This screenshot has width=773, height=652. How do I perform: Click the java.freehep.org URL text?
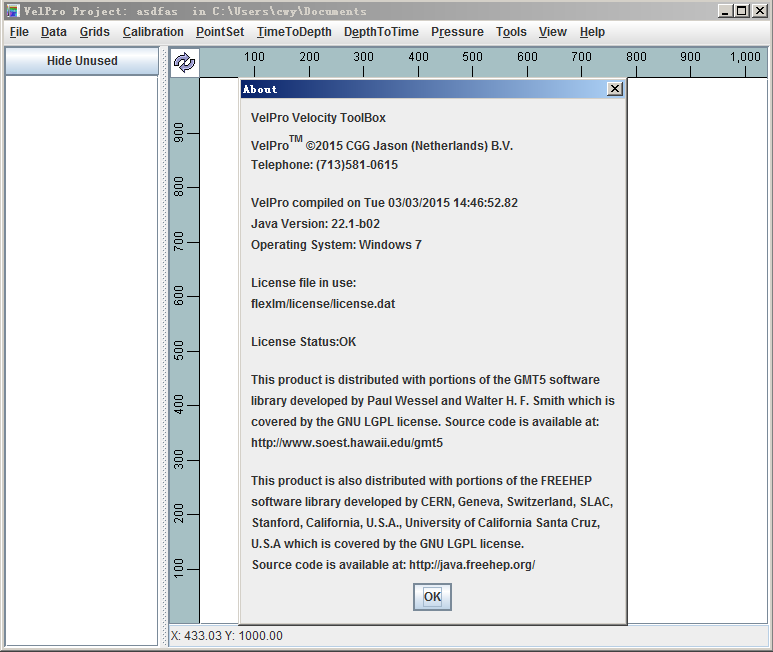coord(472,565)
